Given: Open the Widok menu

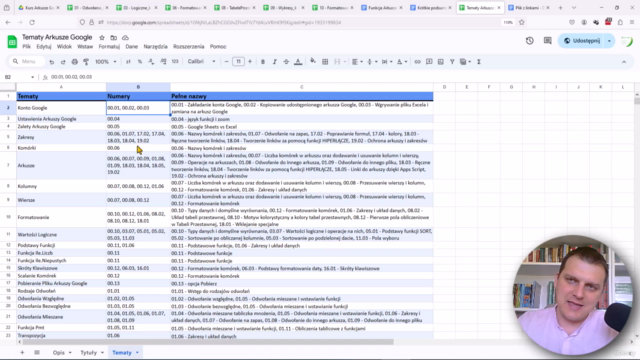Looking at the screenshot, I should (x=64, y=47).
